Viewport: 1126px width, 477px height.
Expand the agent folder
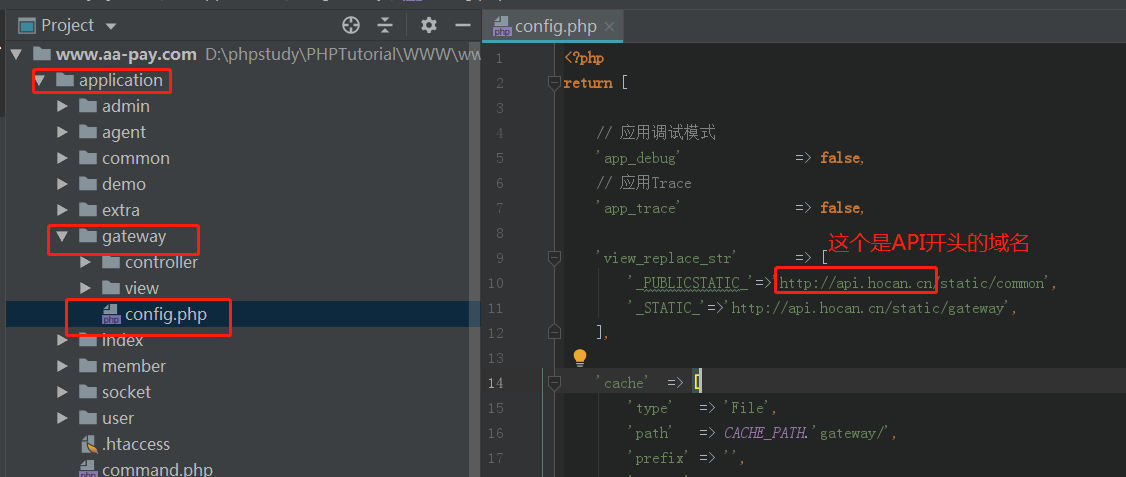click(x=63, y=132)
